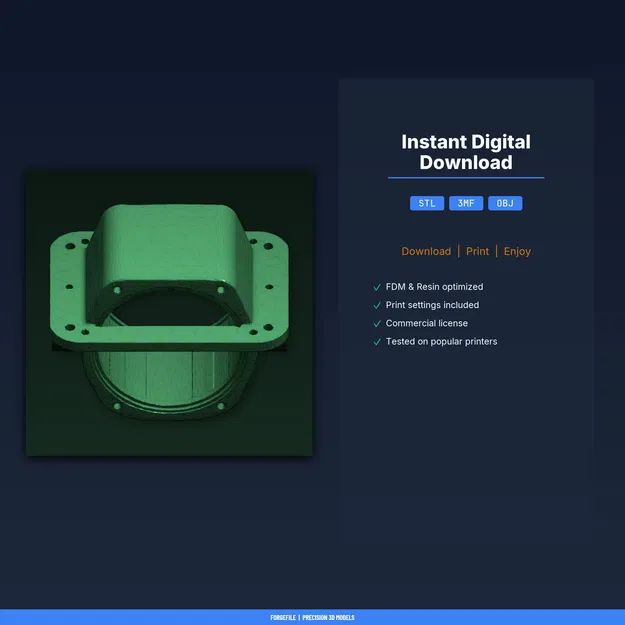The width and height of the screenshot is (625, 625).
Task: Click the checkmark beside Tested on popular printers
Action: (x=377, y=342)
